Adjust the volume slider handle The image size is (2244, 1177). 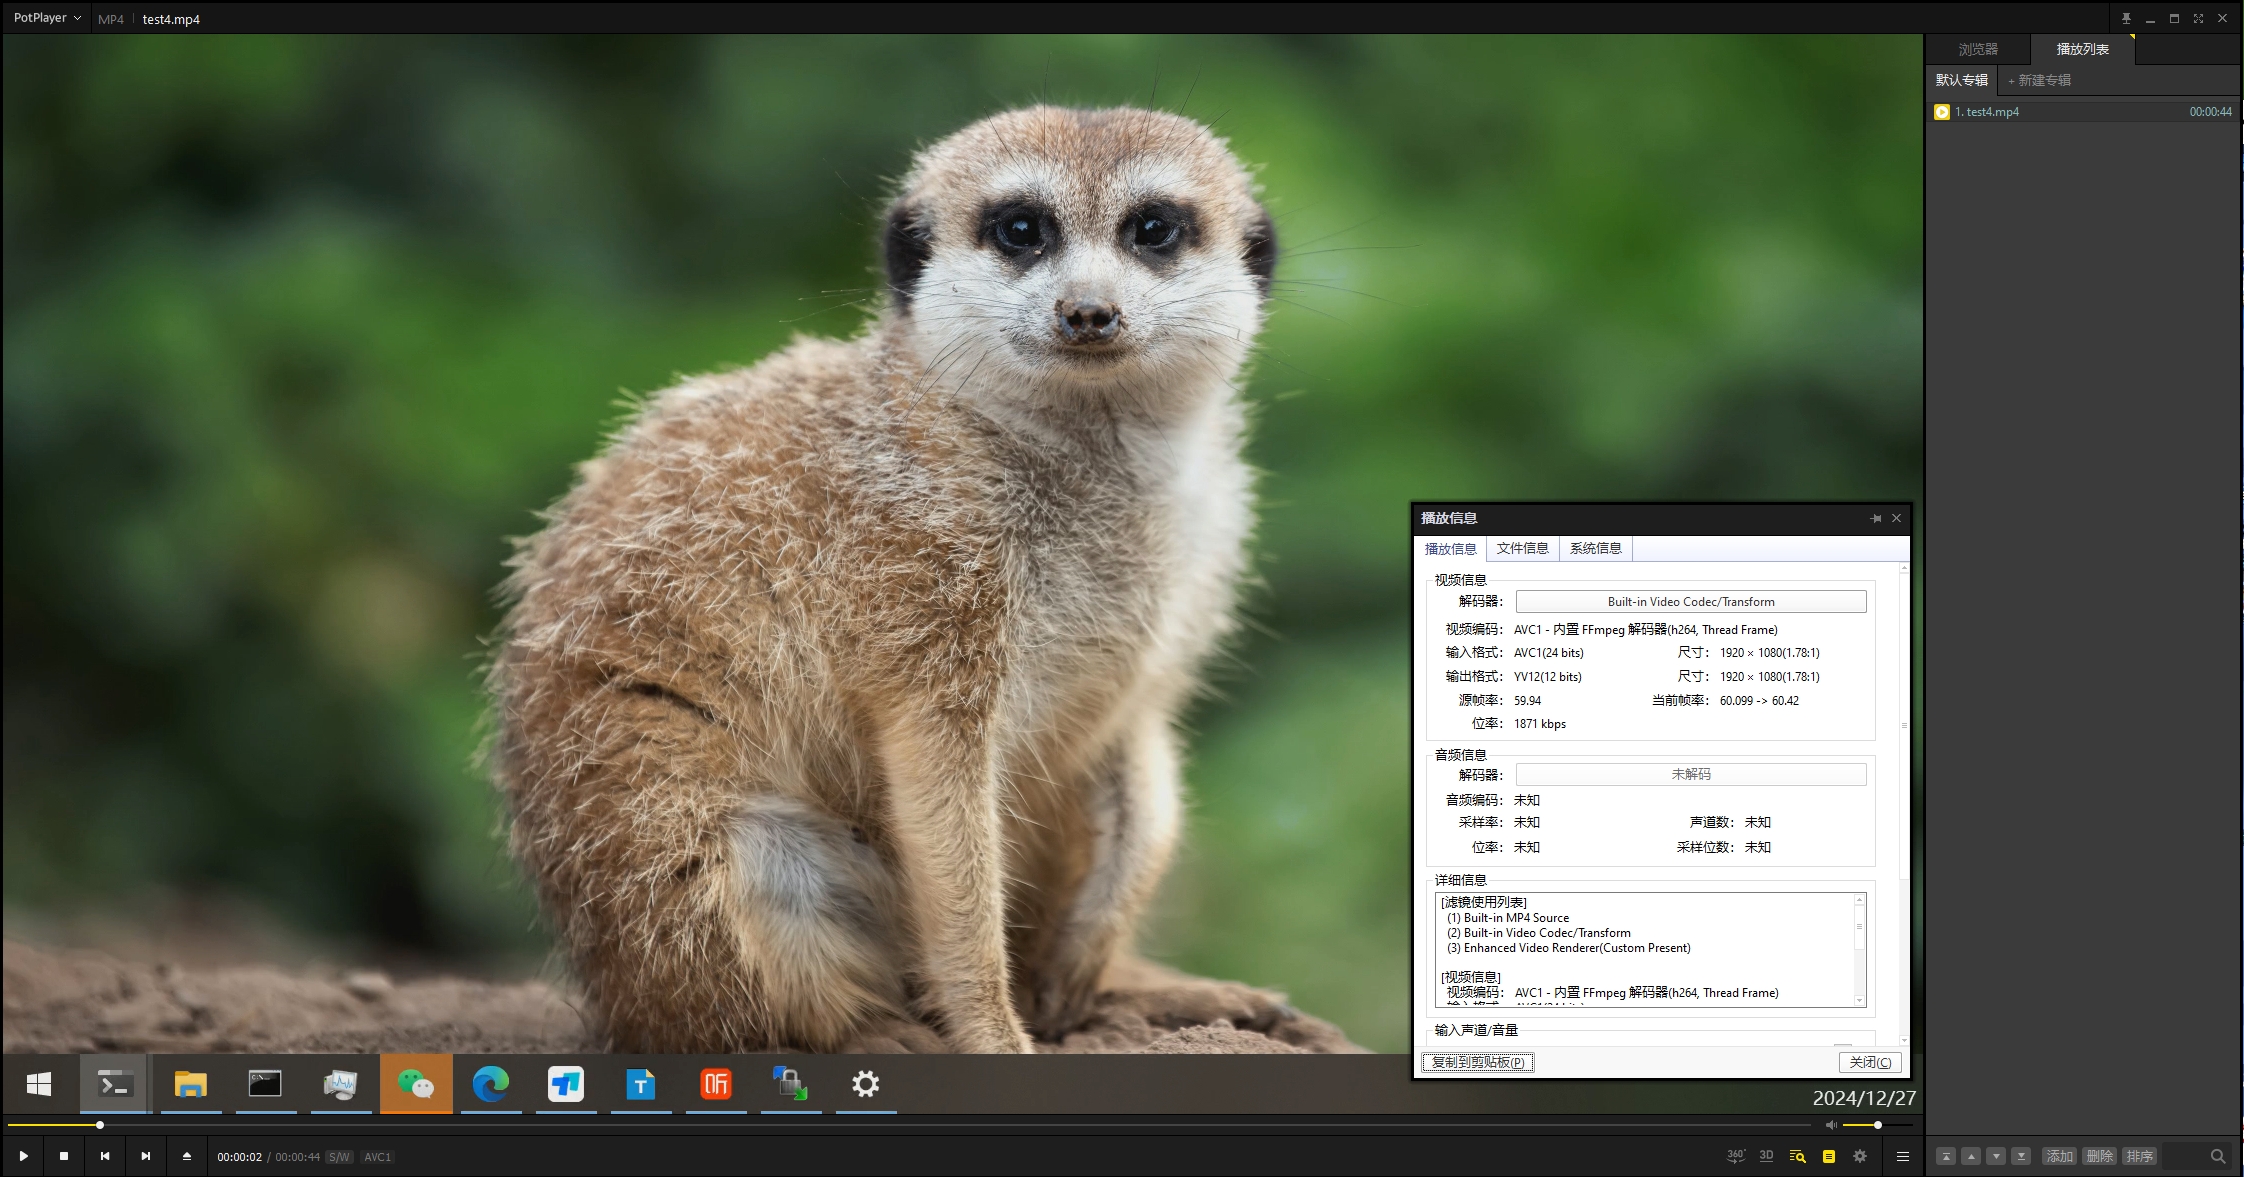(x=1878, y=1125)
